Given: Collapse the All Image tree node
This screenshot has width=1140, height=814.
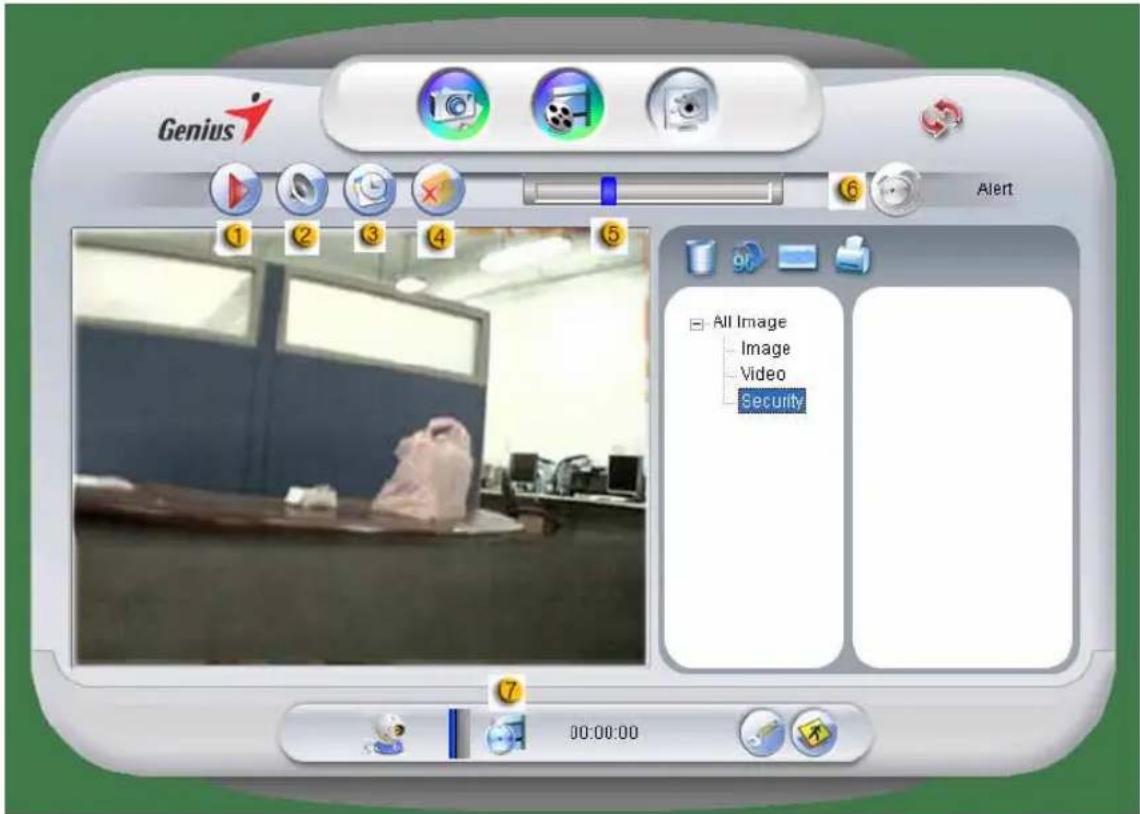Looking at the screenshot, I should (x=697, y=324).
